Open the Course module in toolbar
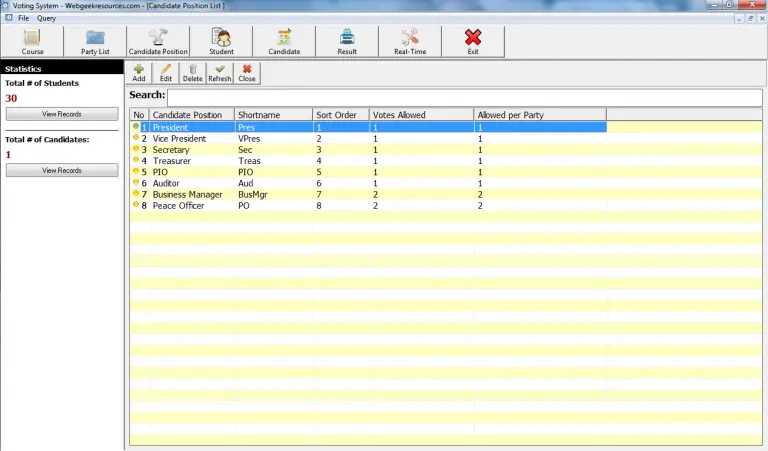Viewport: 768px width, 451px height. point(32,41)
